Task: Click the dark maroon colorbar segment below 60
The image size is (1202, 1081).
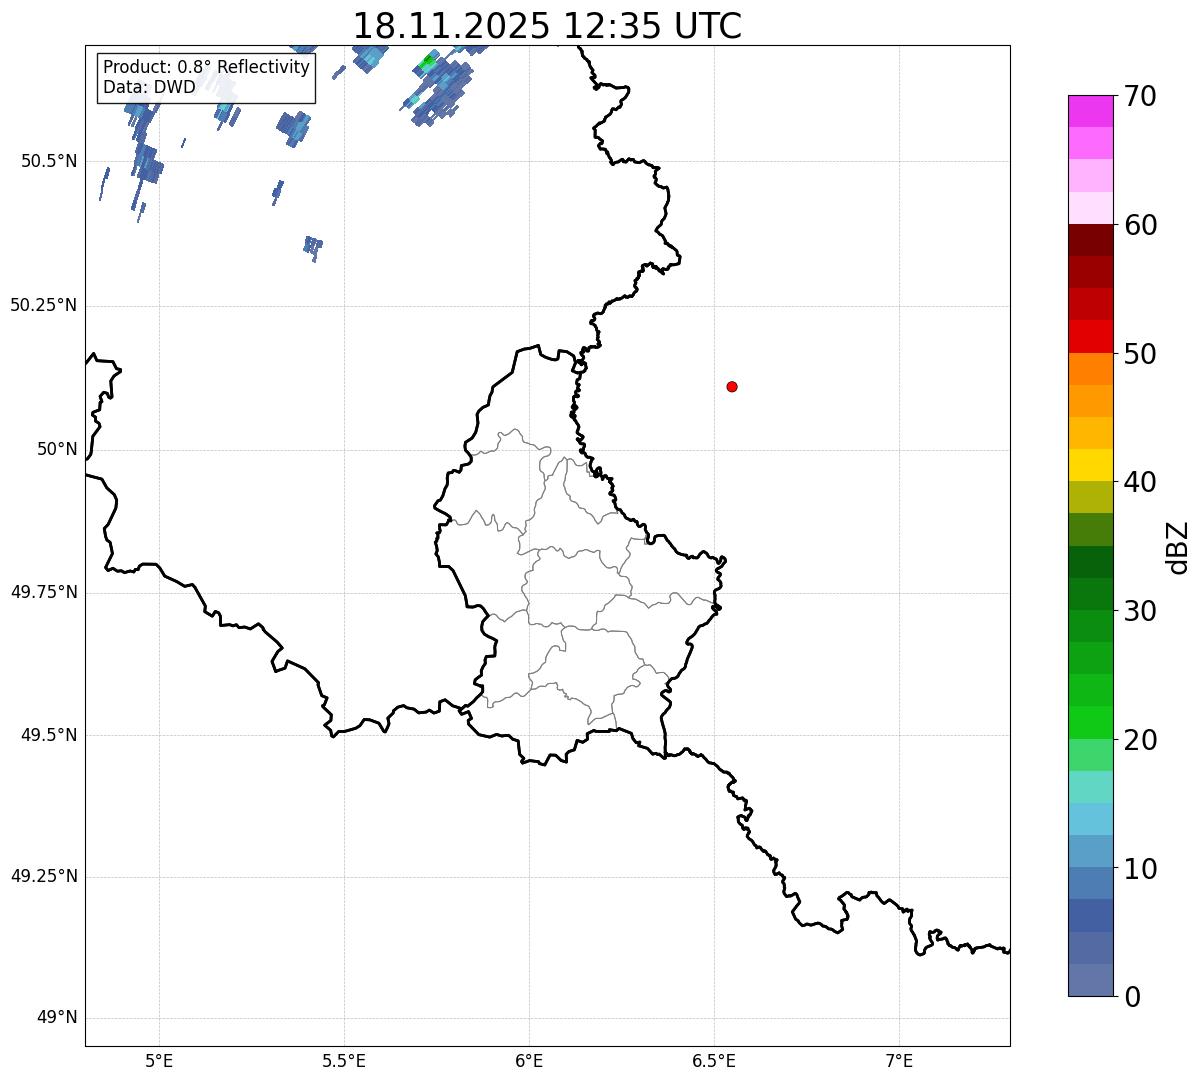Action: [1091, 240]
